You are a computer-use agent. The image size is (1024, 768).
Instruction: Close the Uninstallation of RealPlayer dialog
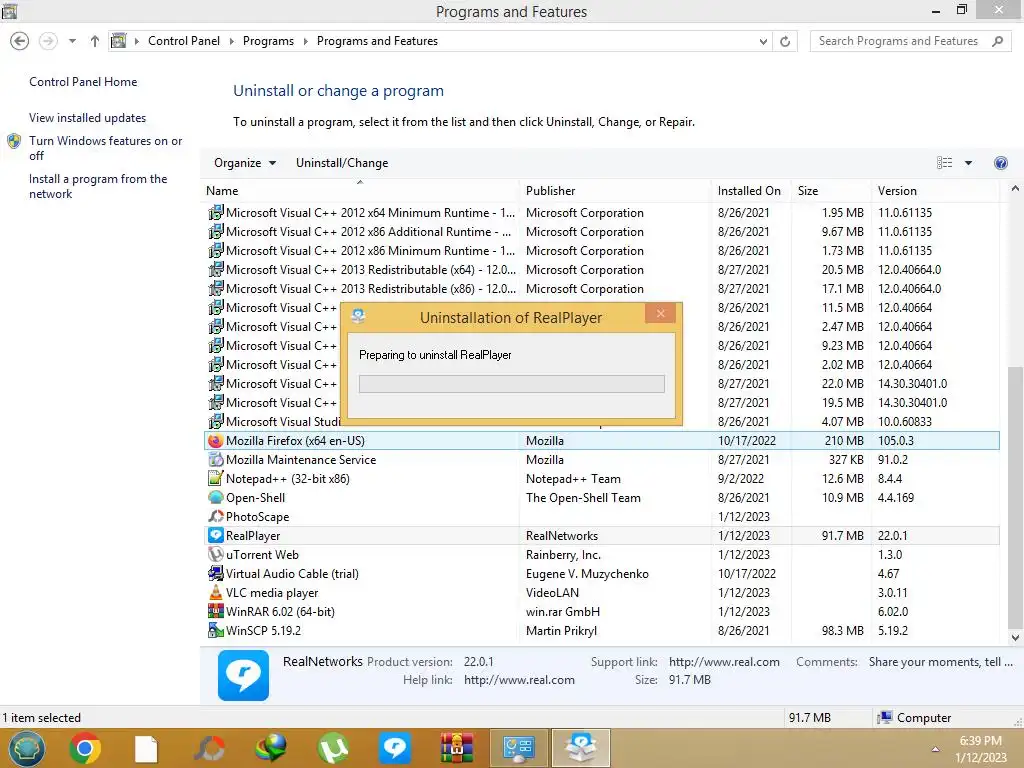661,313
